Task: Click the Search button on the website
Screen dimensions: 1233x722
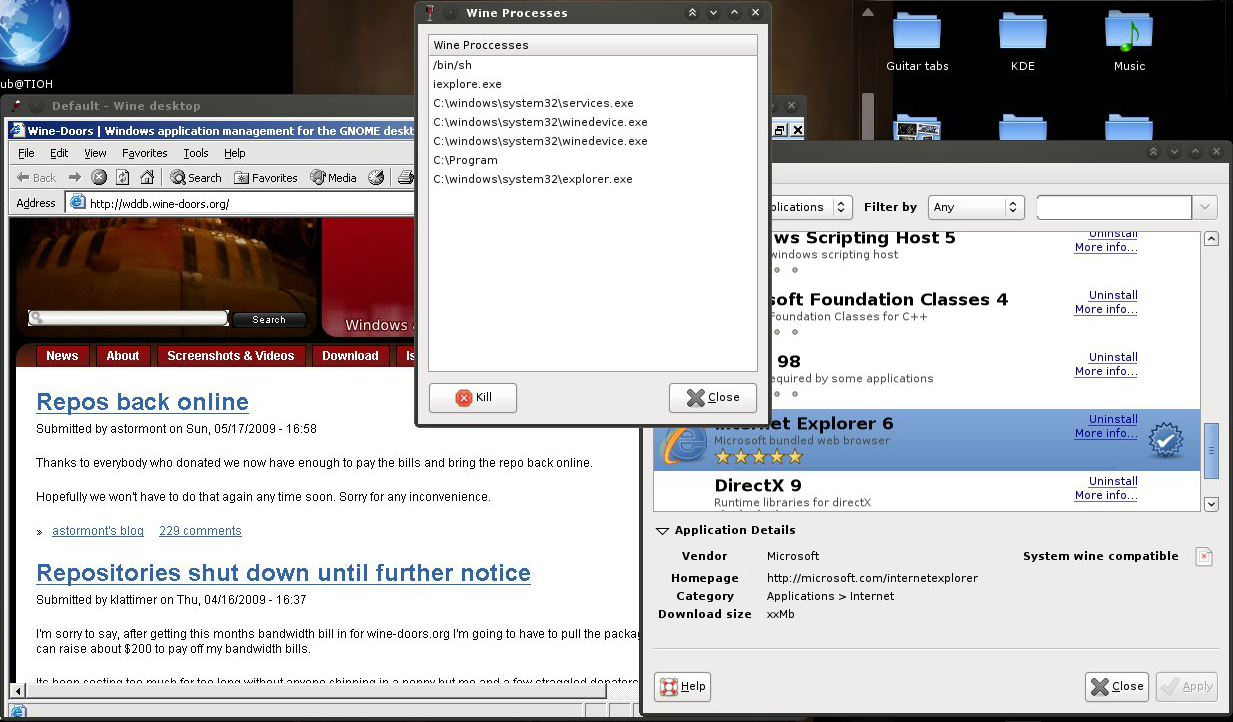Action: pos(268,320)
